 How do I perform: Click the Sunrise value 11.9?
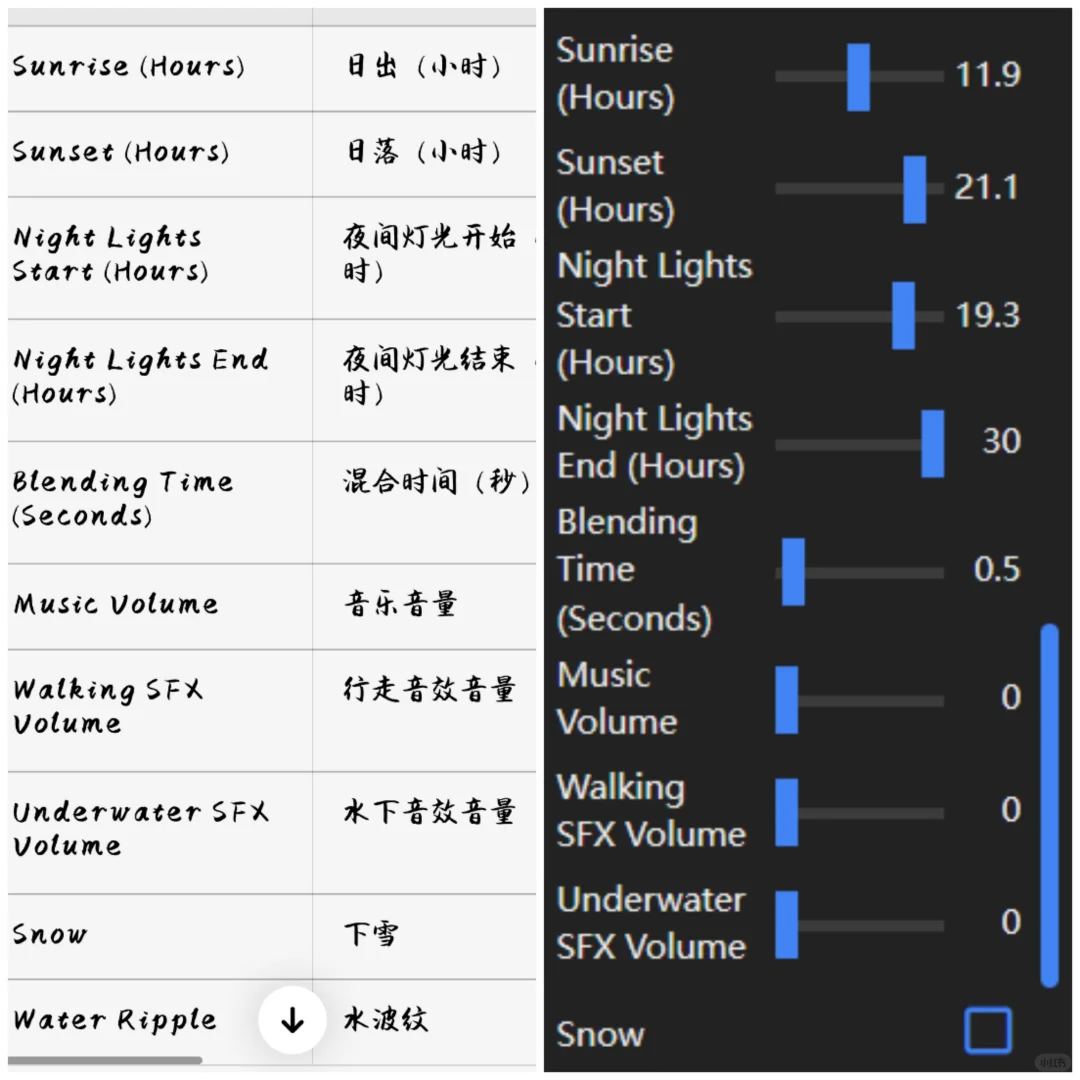[x=987, y=75]
